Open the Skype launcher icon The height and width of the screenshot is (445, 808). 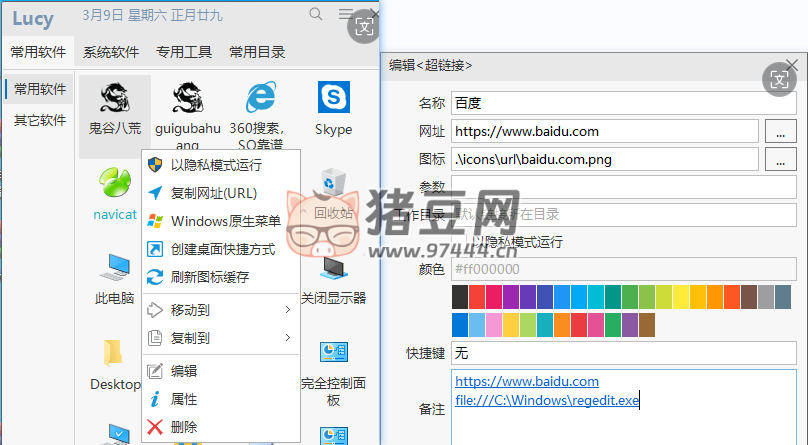coord(333,99)
